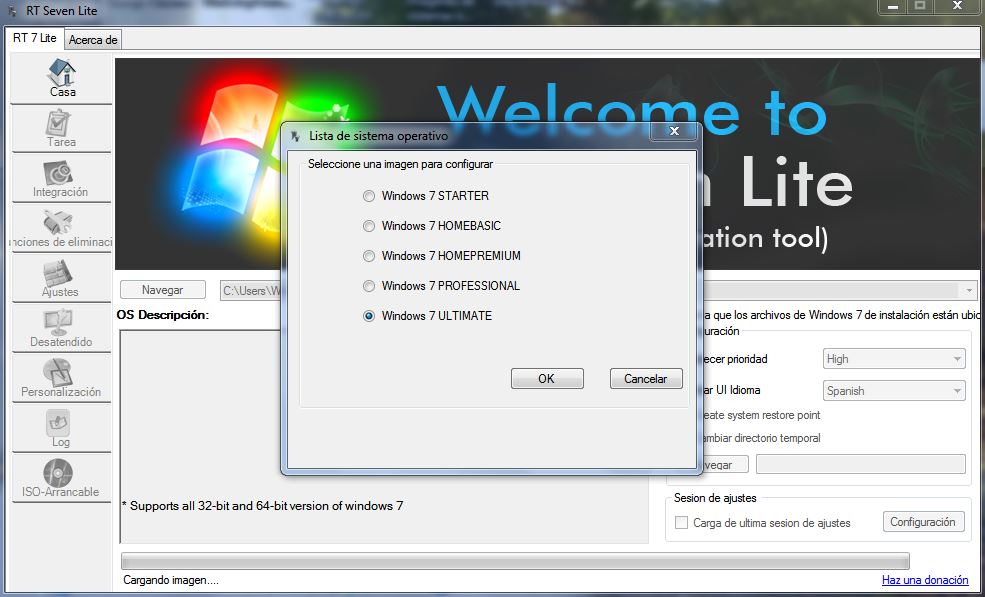Click the RT Seven Lite title bar icon
985x597 pixels.
click(11, 11)
